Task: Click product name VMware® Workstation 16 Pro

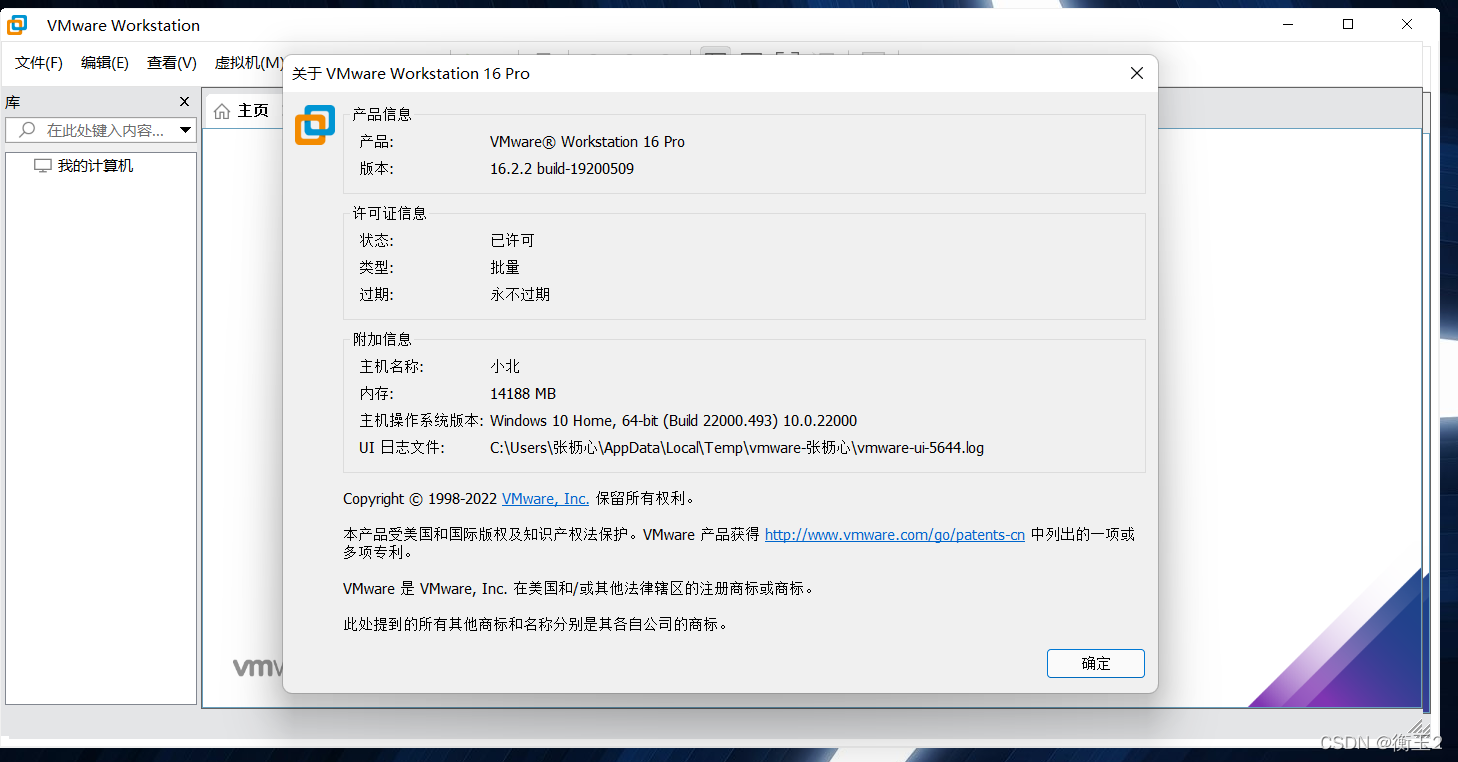Action: (587, 142)
